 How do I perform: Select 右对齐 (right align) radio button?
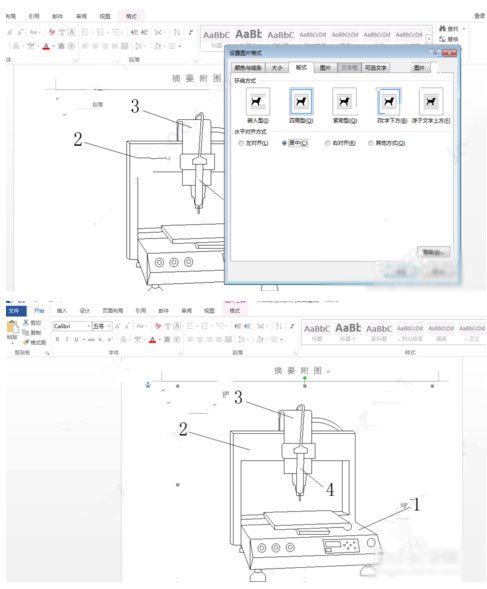coord(327,143)
